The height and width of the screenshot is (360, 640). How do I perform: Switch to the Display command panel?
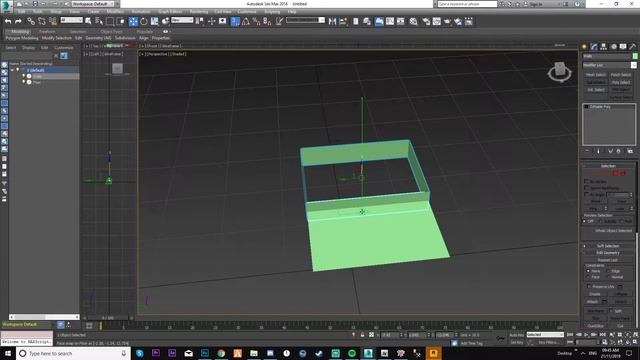click(x=623, y=47)
